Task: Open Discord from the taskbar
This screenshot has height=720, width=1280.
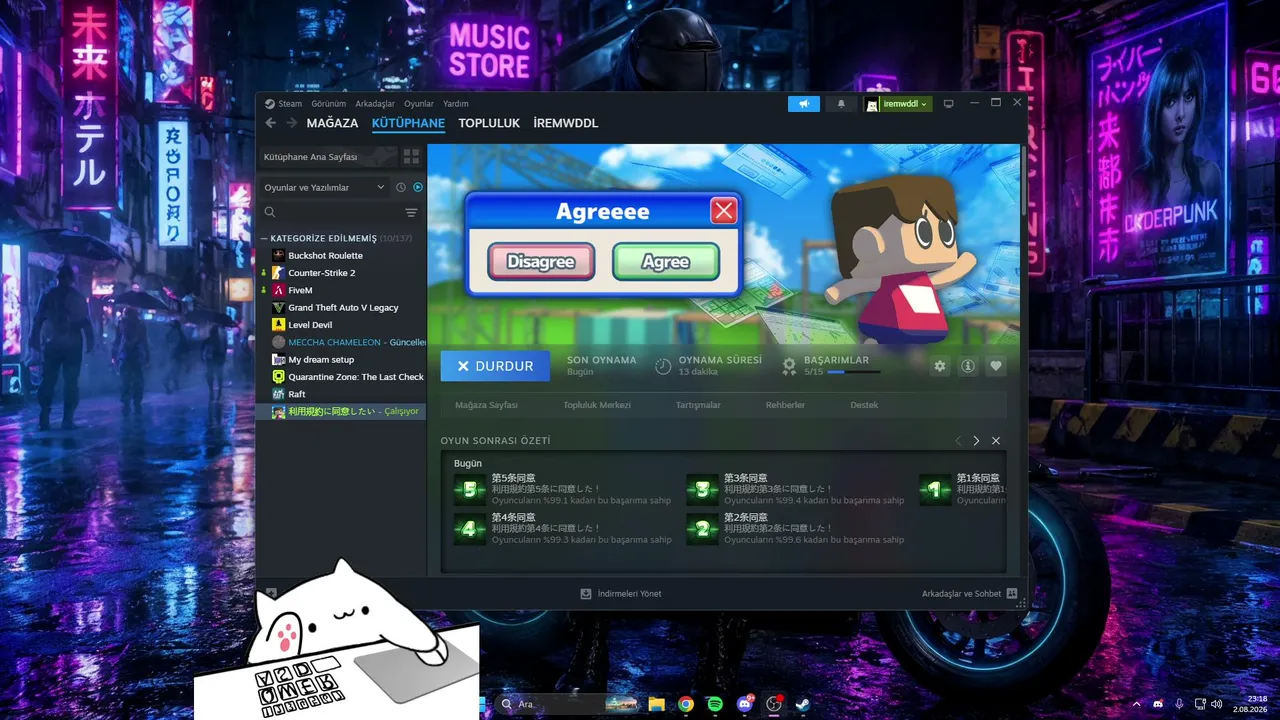Action: point(744,704)
